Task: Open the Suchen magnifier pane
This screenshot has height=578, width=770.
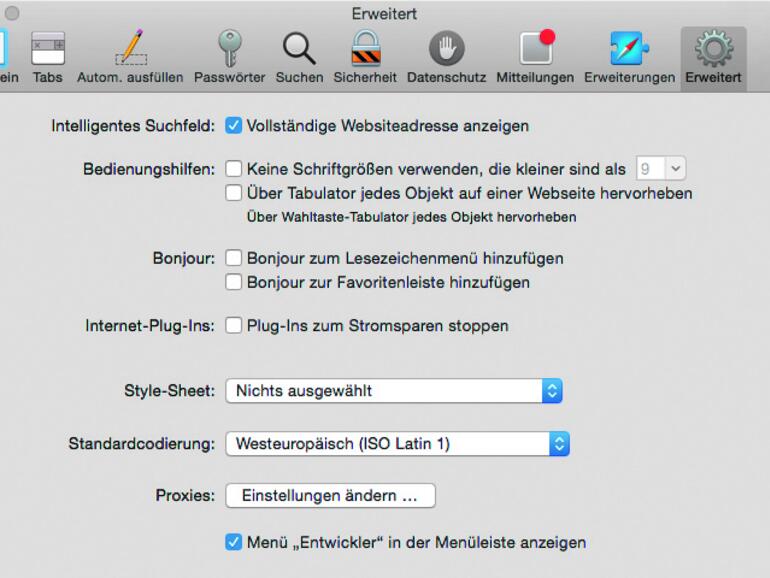Action: click(x=299, y=57)
